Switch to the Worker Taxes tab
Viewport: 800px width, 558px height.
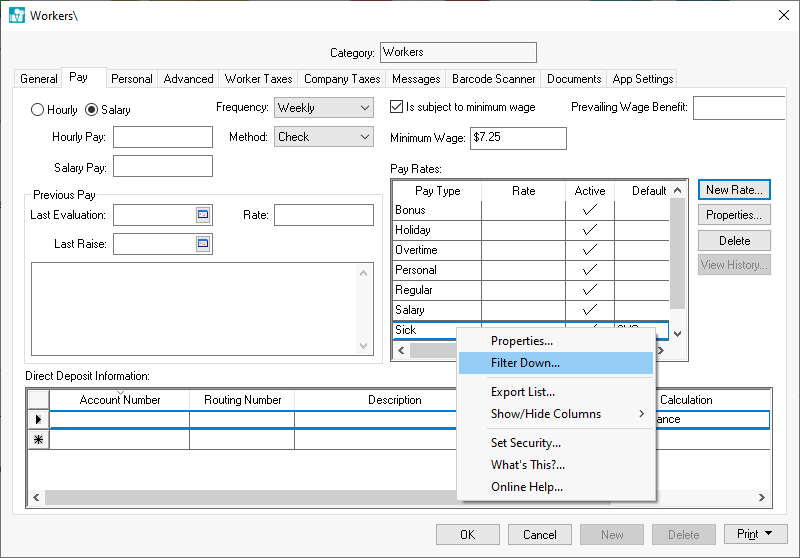[x=258, y=79]
